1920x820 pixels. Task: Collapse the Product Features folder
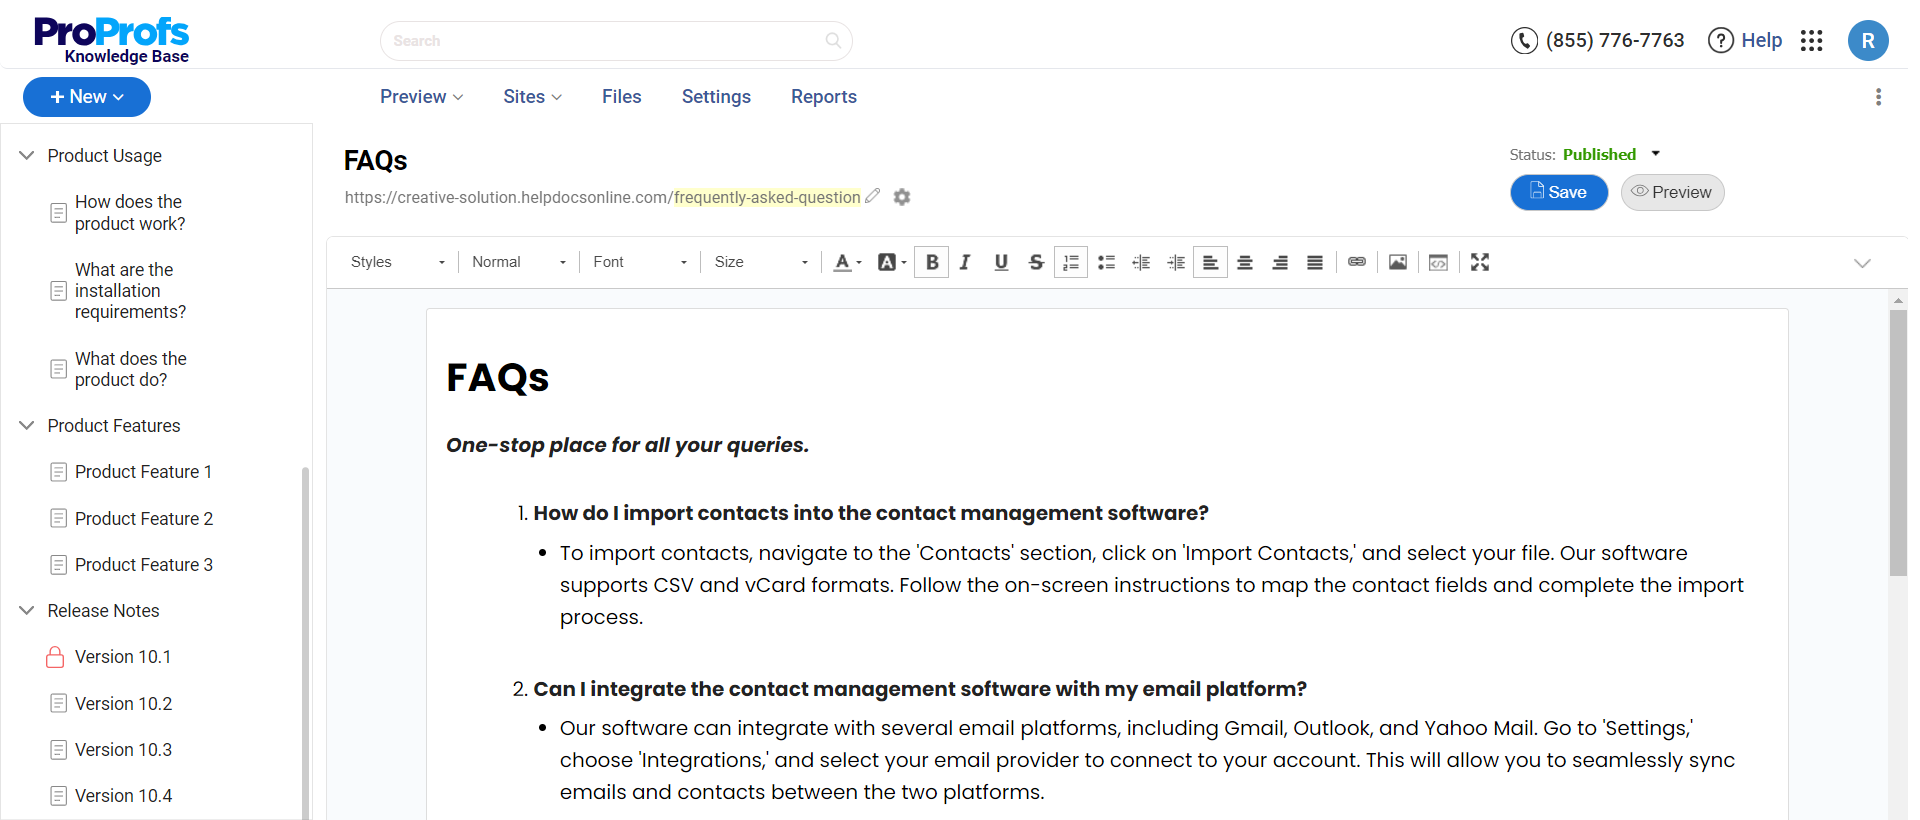point(27,425)
